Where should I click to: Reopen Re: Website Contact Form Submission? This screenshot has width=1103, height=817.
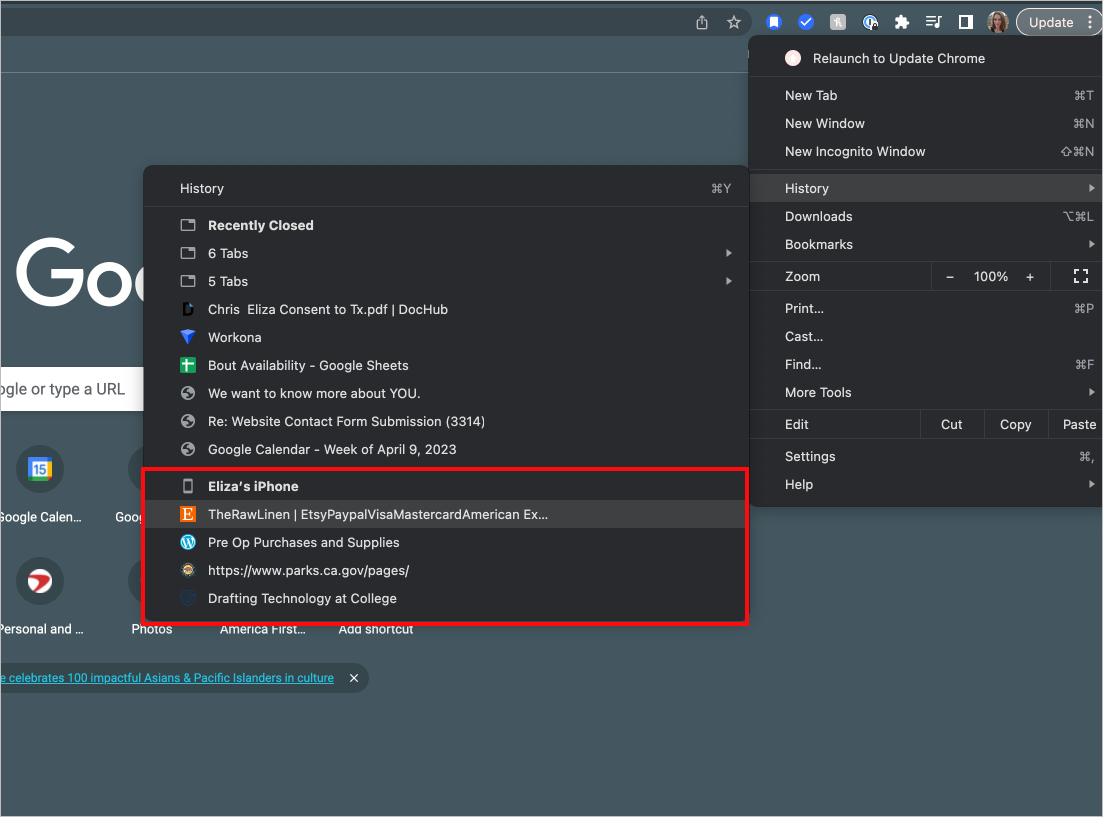click(x=446, y=422)
